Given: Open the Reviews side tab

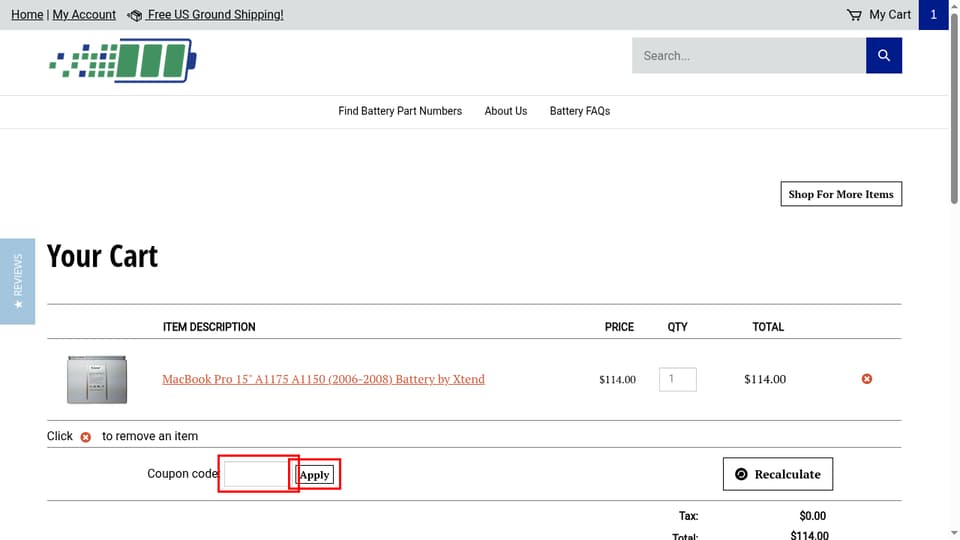Looking at the screenshot, I should [x=17, y=282].
